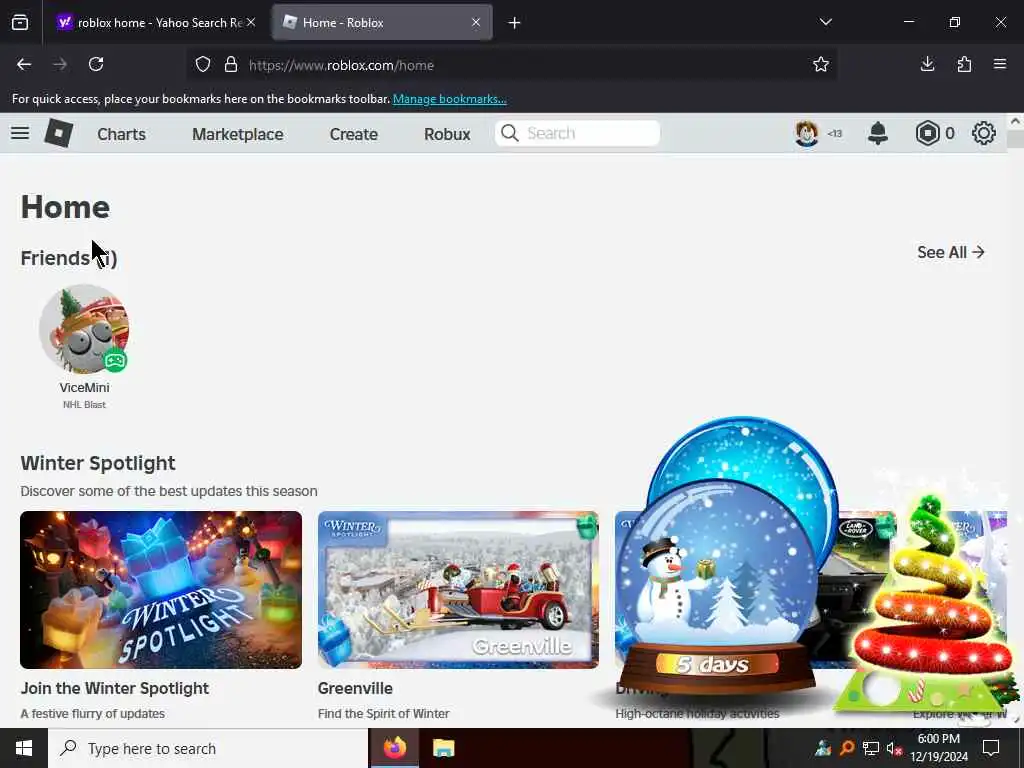The height and width of the screenshot is (768, 1024).
Task: Open Firefox from the taskbar
Action: point(394,748)
